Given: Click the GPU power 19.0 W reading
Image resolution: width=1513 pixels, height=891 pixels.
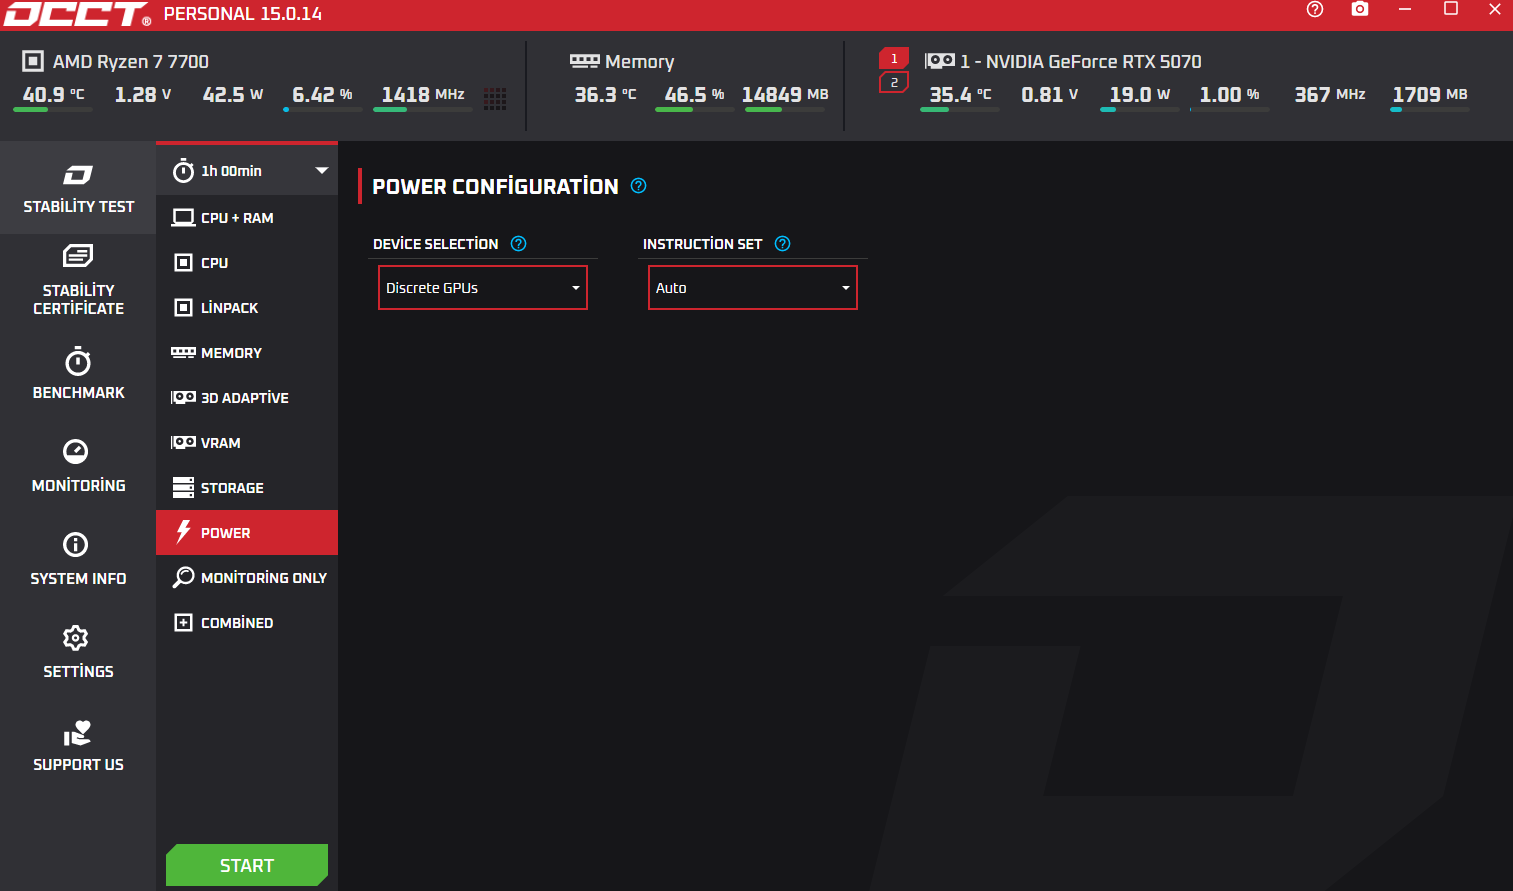Looking at the screenshot, I should click(1140, 95).
